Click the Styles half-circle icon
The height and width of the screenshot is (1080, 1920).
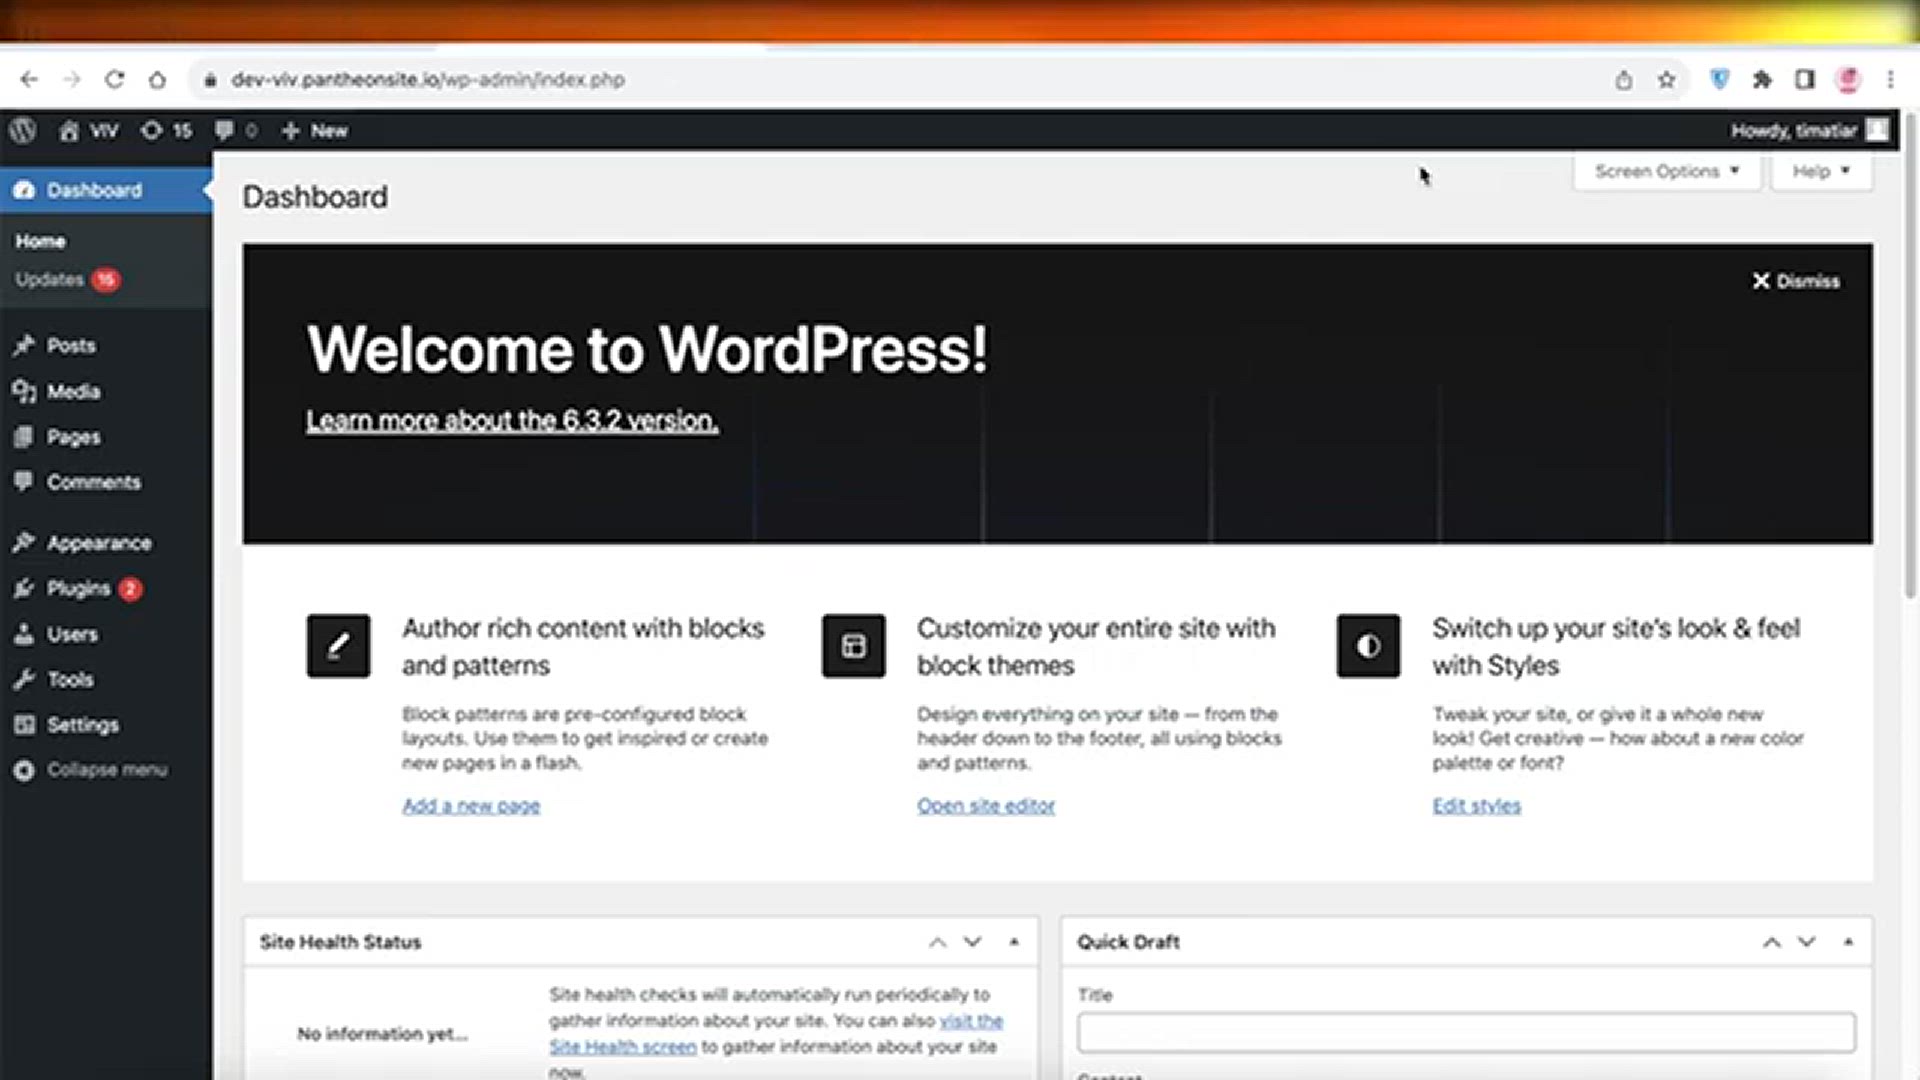point(1368,646)
